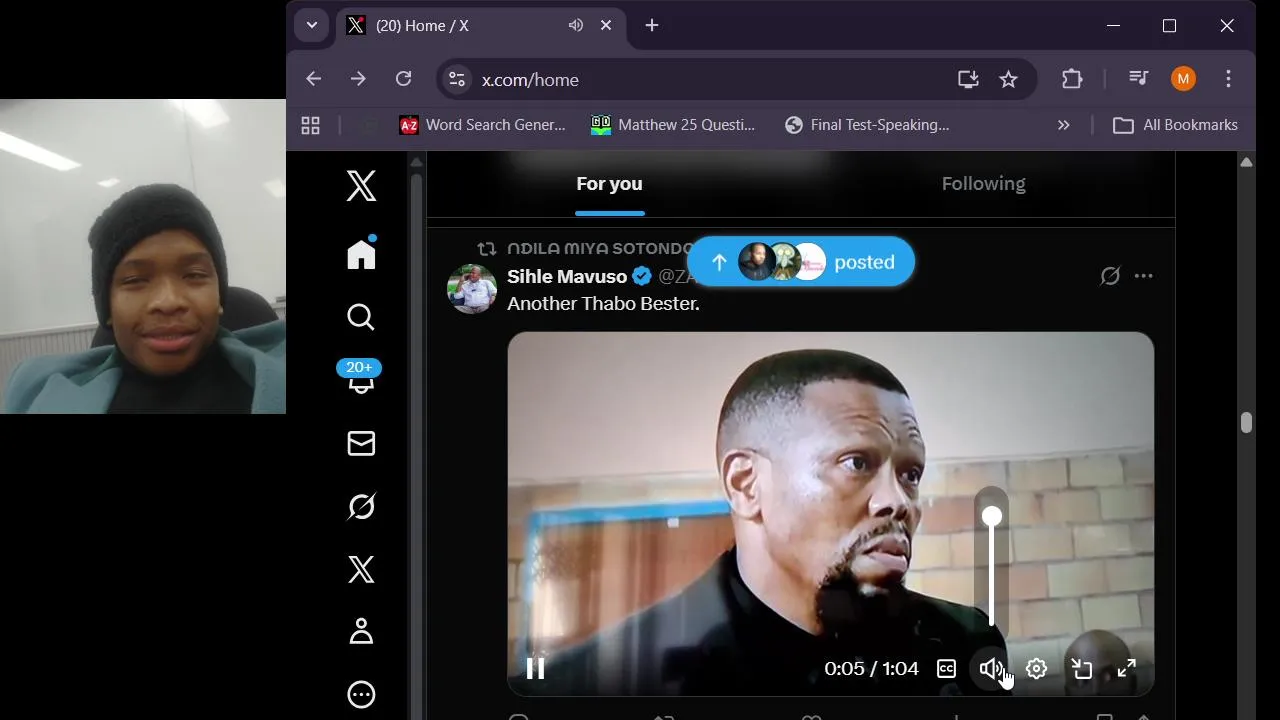The height and width of the screenshot is (720, 1280).
Task: Click the X logo at top of sidebar
Action: [361, 186]
